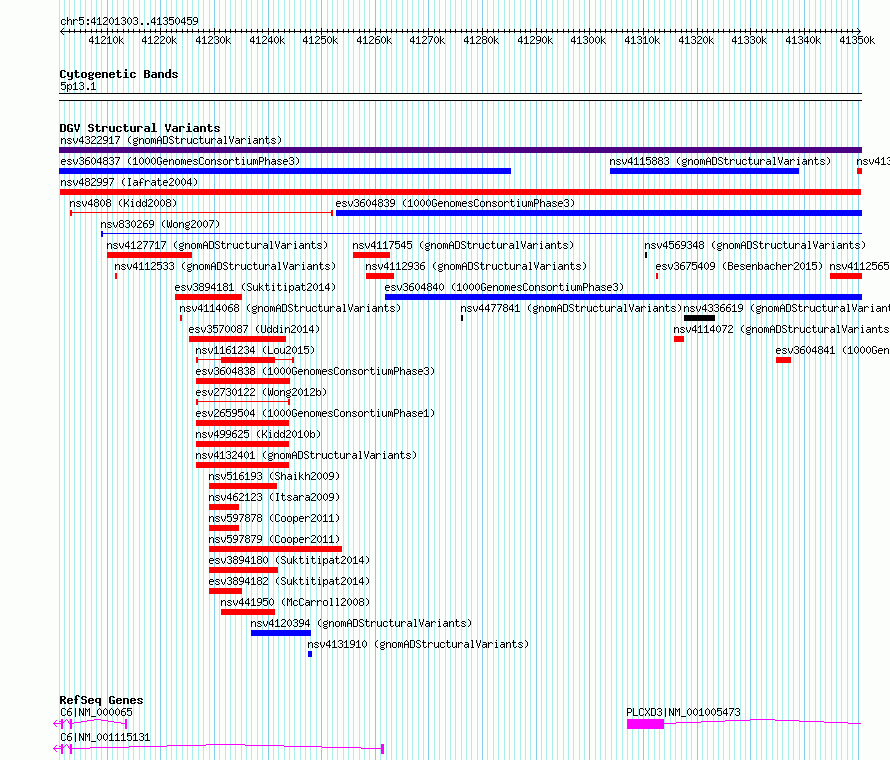The image size is (890, 760).
Task: Click the nsv462123 Itsara2009 label
Action: click(274, 497)
